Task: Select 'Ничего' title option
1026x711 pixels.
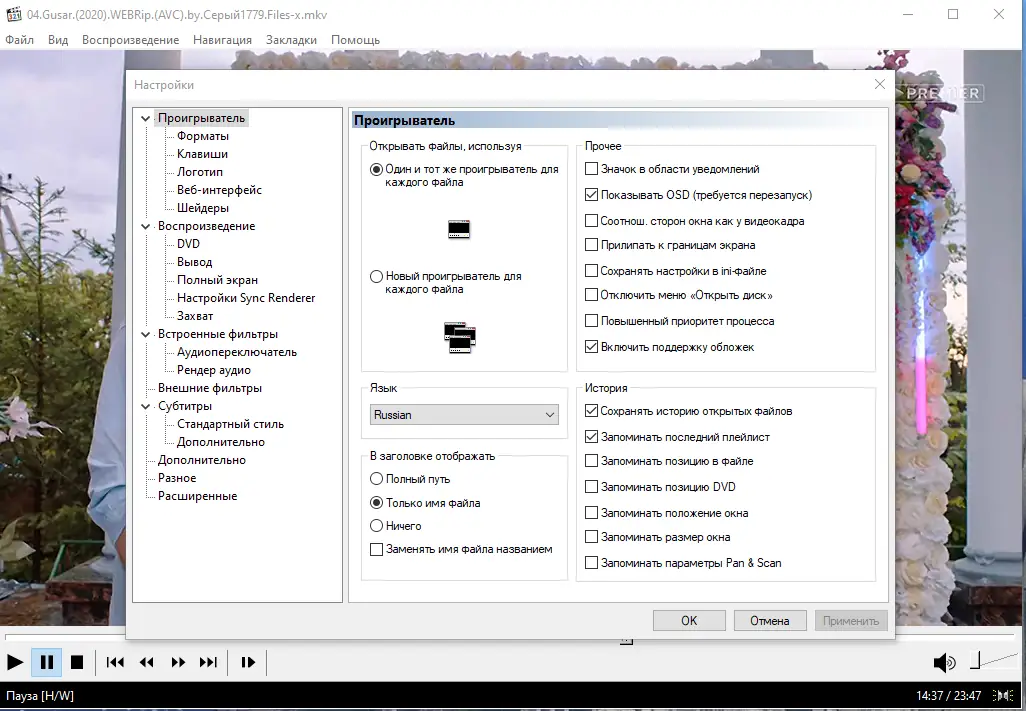Action: pyautogui.click(x=396, y=526)
